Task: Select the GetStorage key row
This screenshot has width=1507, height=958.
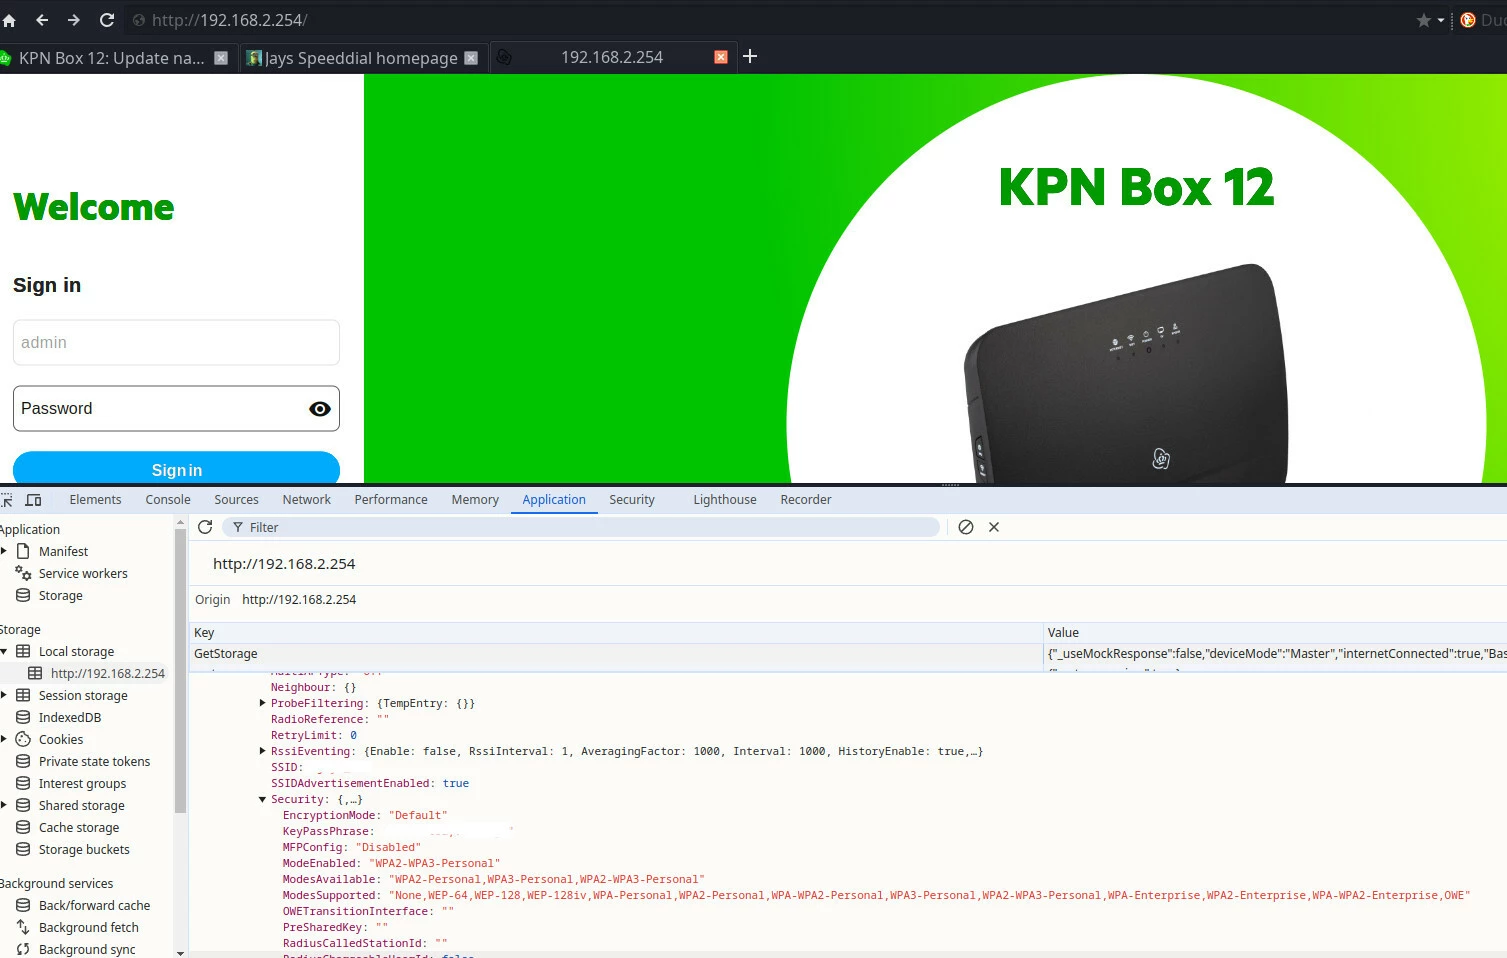Action: coord(616,654)
